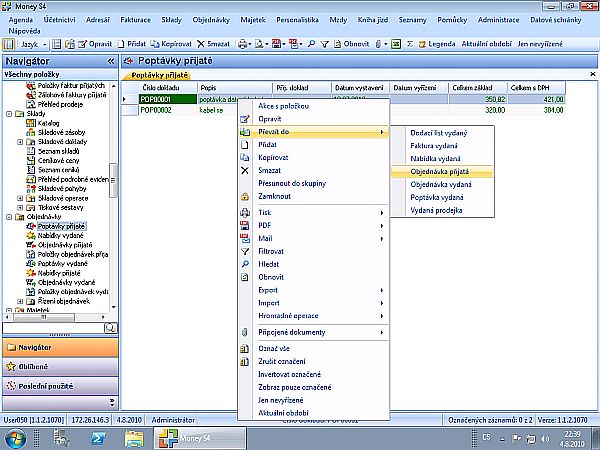Collapse the Objednávky tree node
The width and height of the screenshot is (600, 450).
[9, 217]
